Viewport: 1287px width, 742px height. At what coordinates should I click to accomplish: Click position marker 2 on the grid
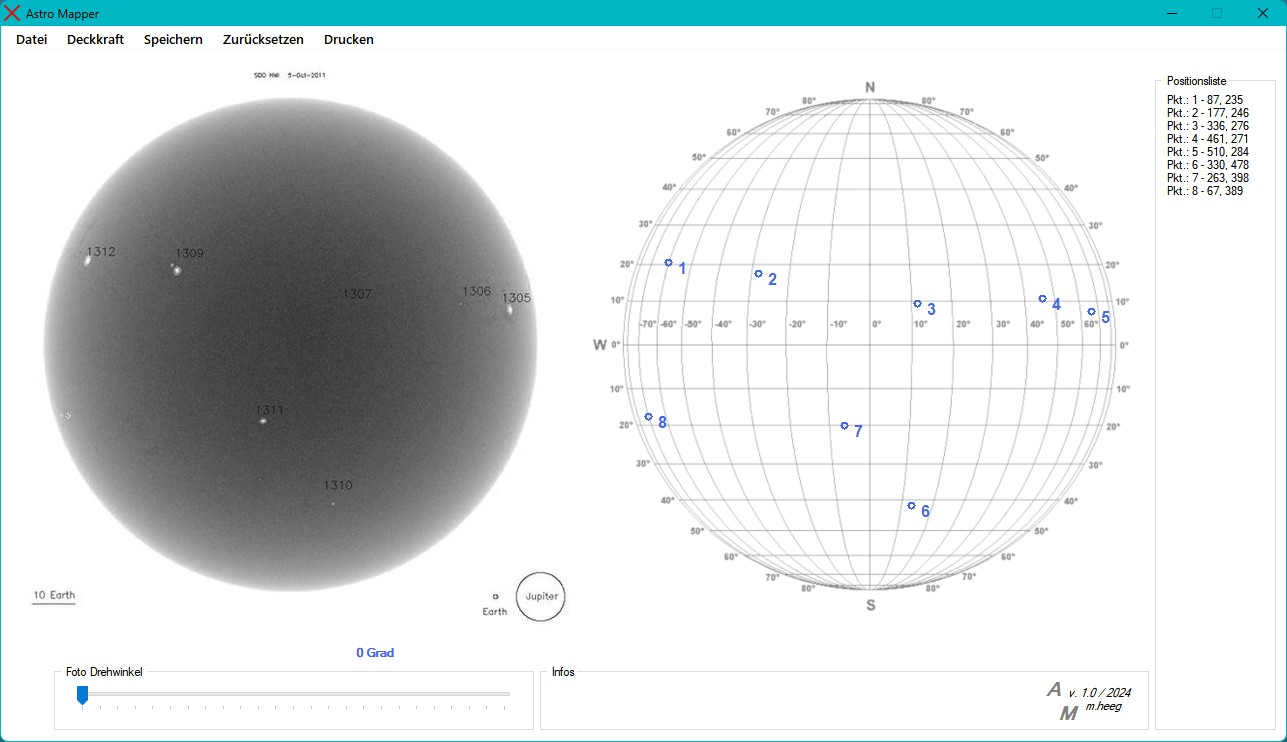758,274
